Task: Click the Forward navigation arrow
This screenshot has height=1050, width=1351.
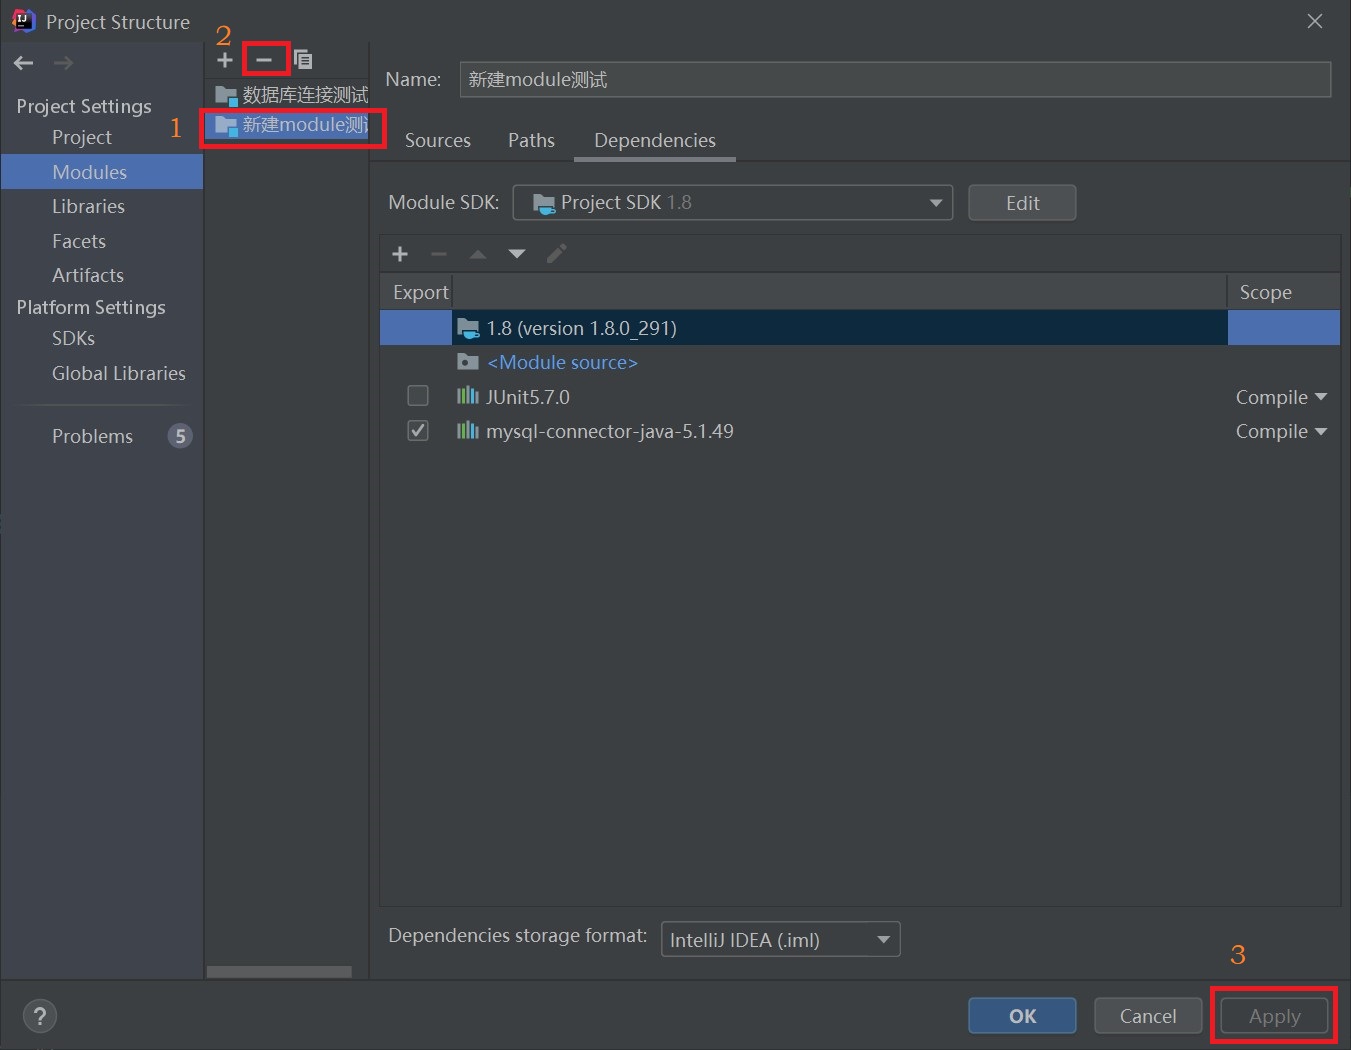Action: pos(63,63)
